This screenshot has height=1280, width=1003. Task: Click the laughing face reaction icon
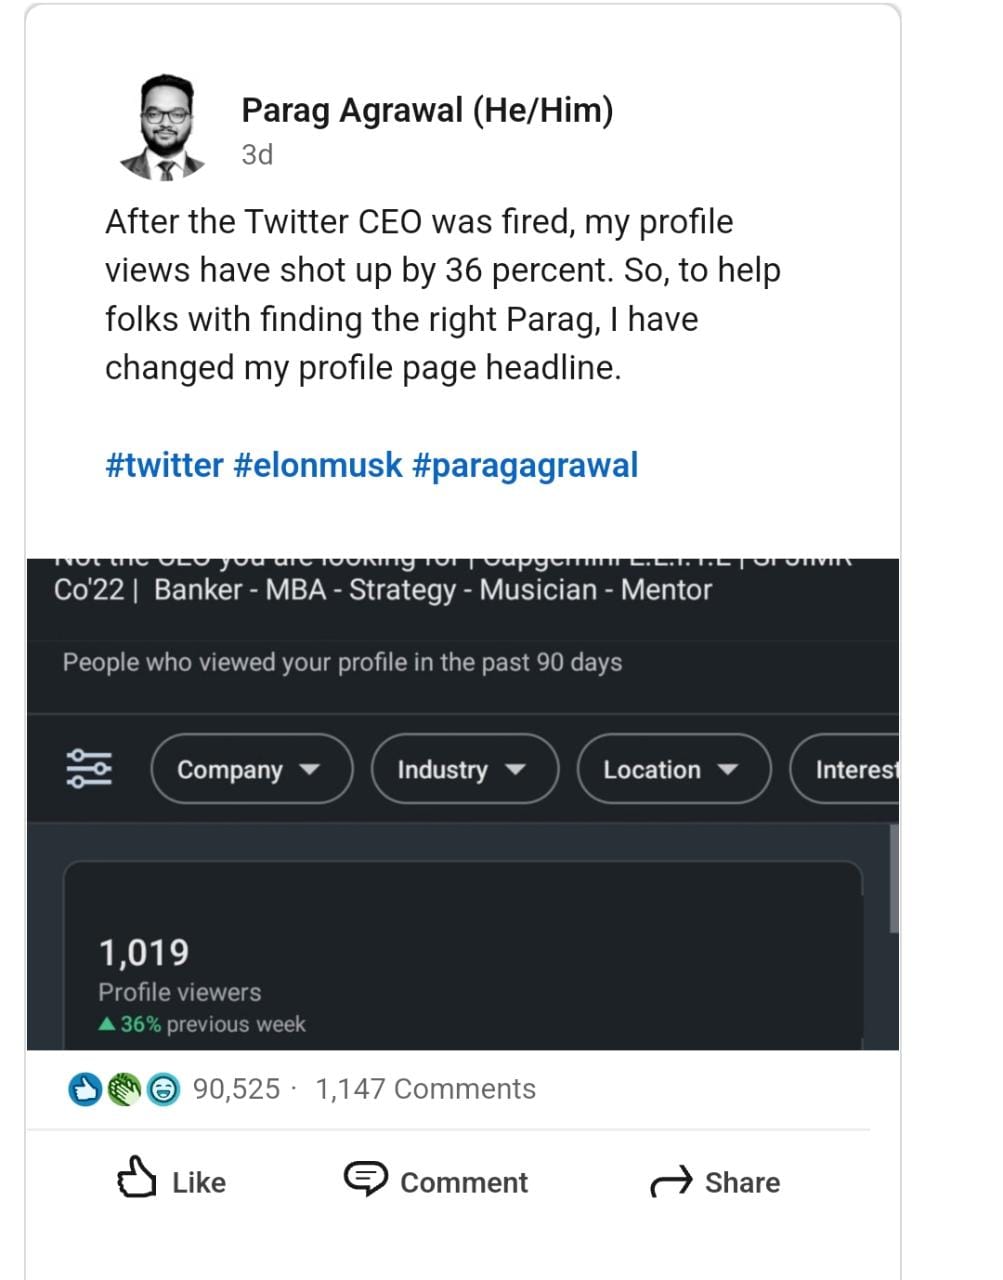coord(160,1089)
